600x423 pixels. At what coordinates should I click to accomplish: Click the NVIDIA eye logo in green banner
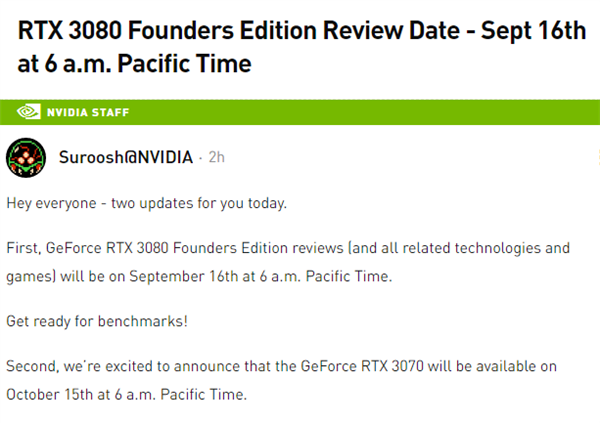(x=30, y=112)
